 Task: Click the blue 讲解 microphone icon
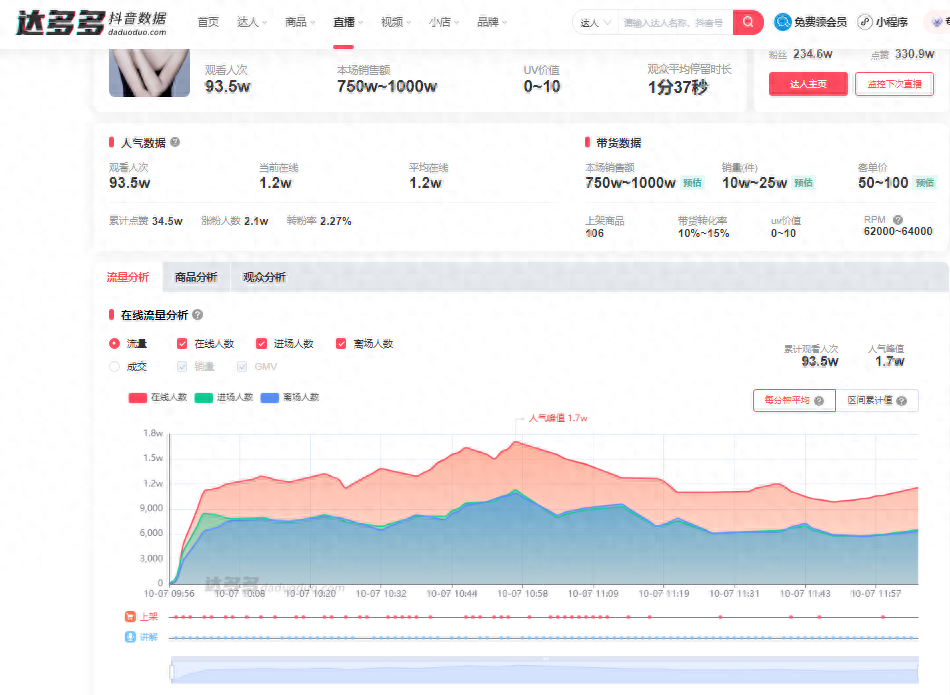point(130,637)
